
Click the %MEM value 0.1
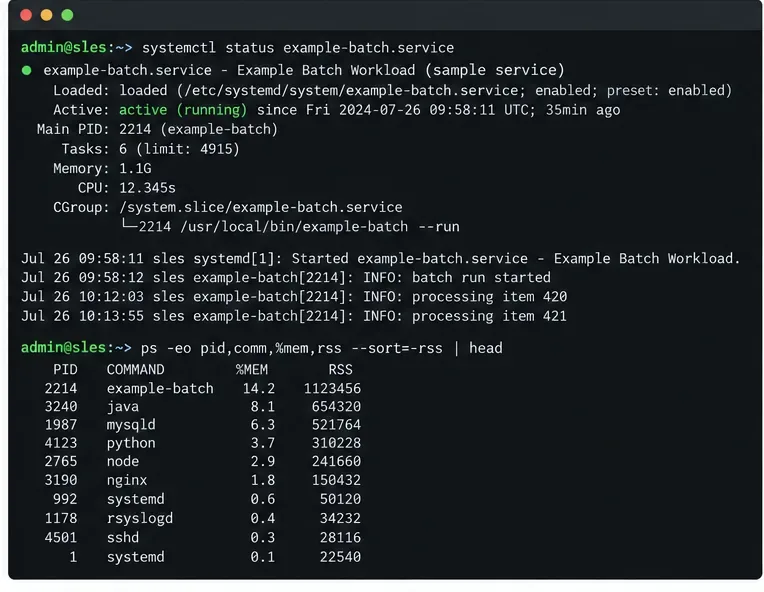click(263, 557)
